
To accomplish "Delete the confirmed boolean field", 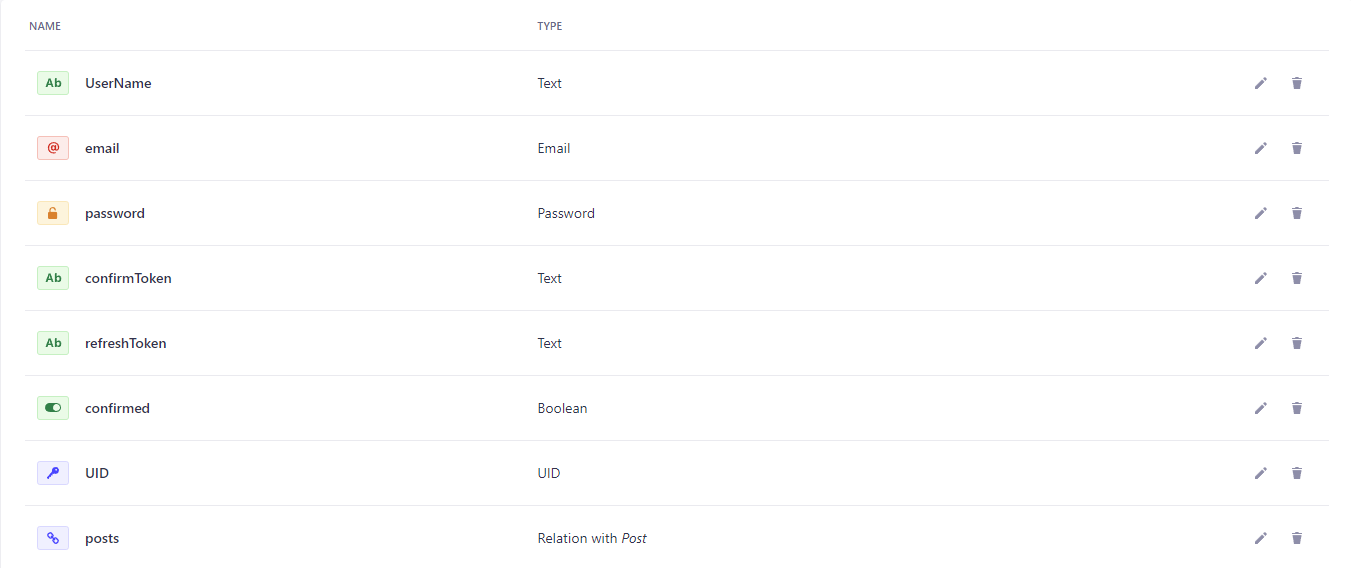I will 1297,408.
